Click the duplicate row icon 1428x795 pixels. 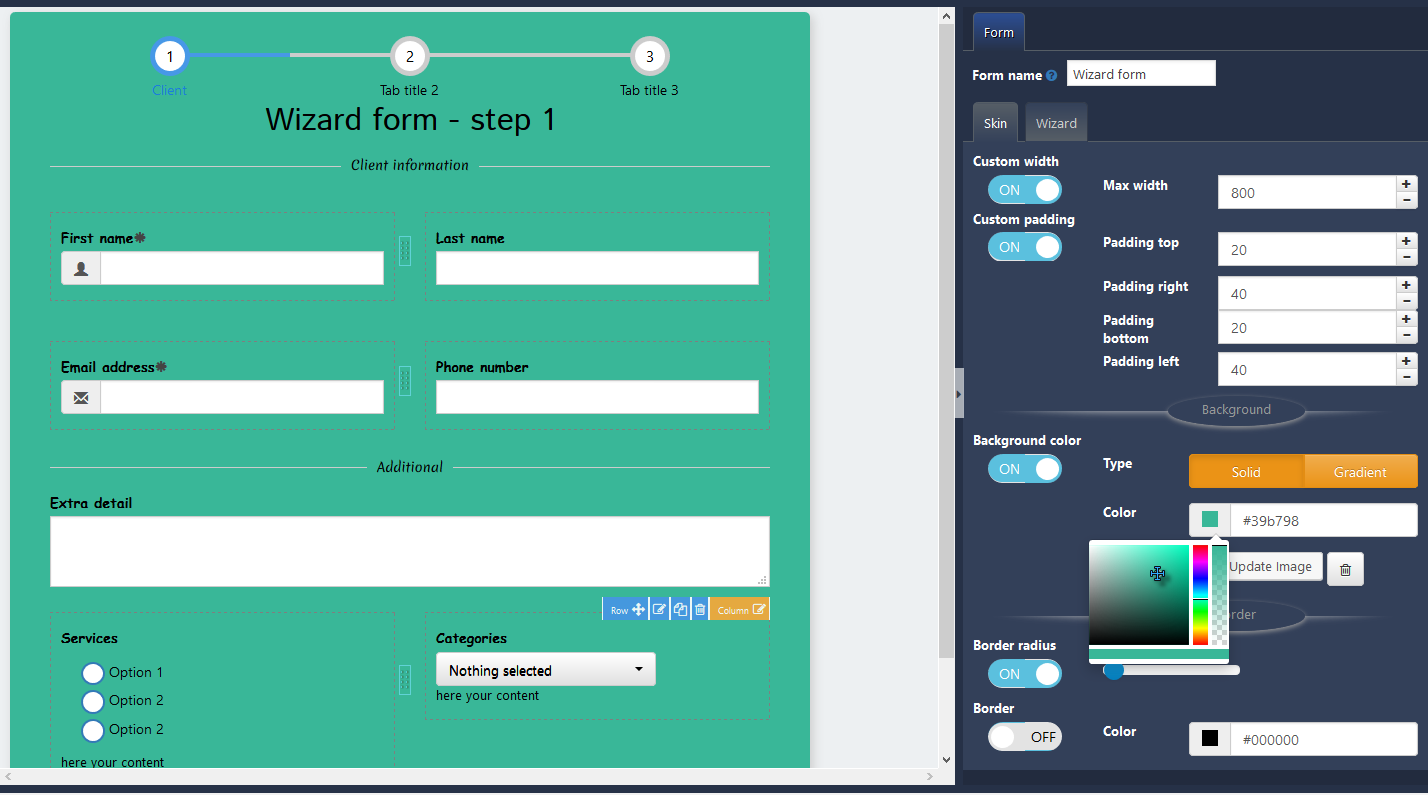coord(680,609)
